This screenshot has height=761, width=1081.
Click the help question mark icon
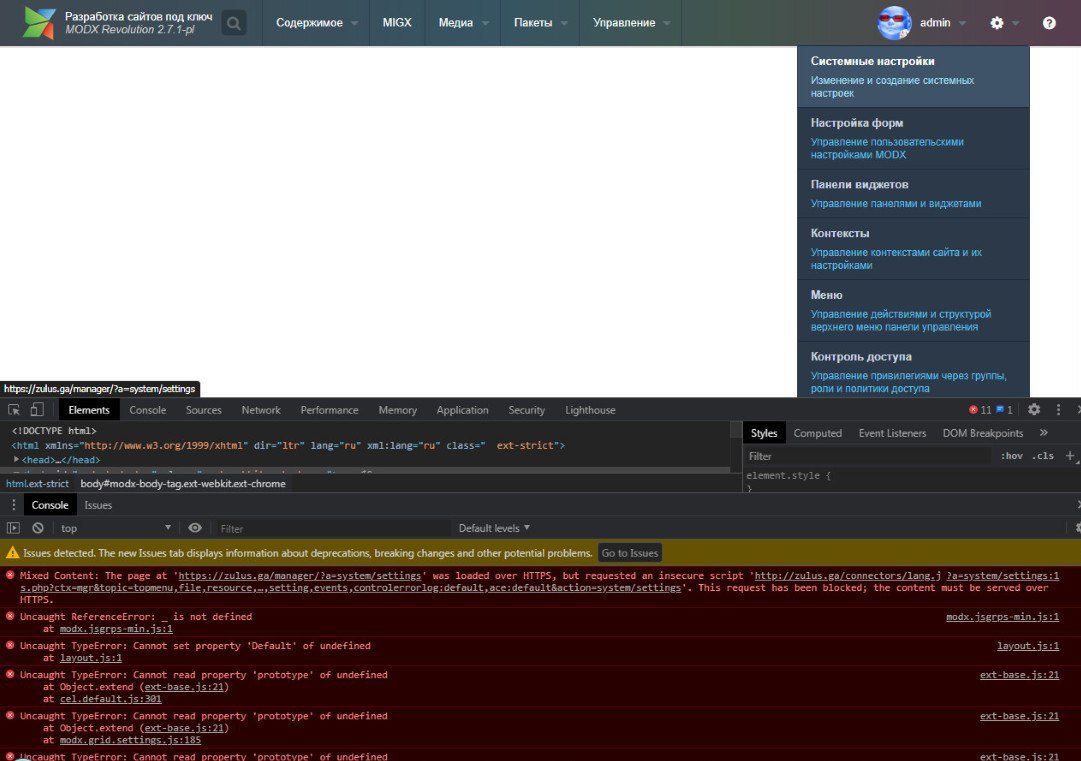coord(1049,23)
